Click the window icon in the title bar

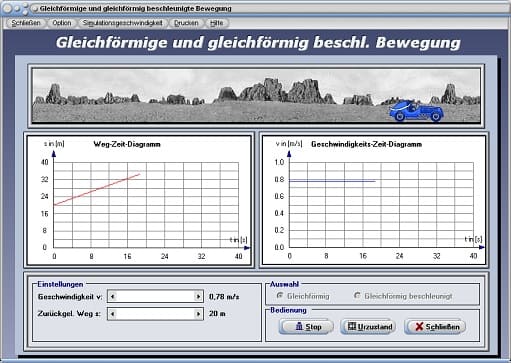[x=35, y=9]
